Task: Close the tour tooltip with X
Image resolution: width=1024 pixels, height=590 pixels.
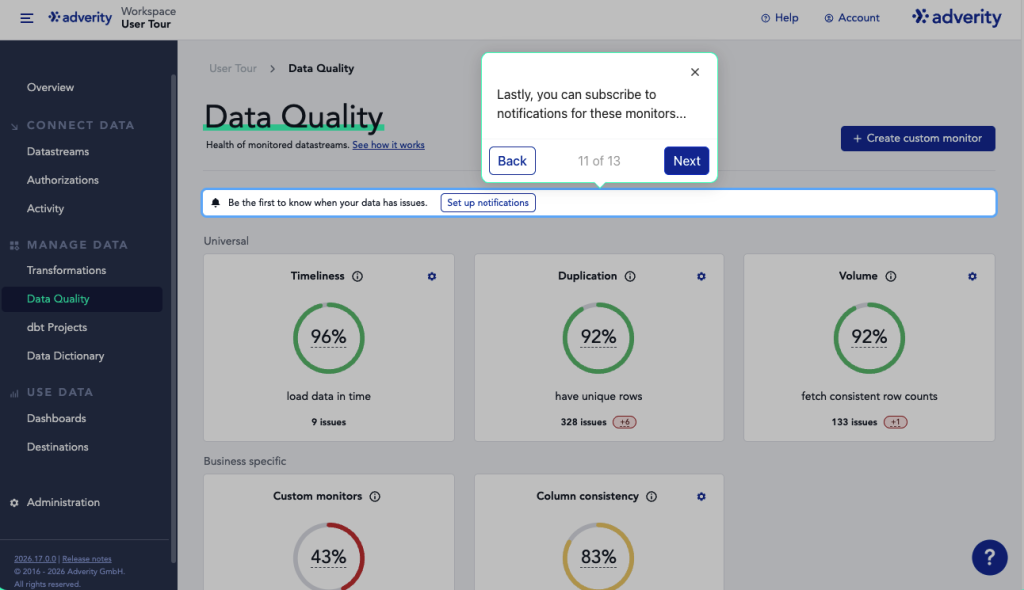Action: pyautogui.click(x=695, y=72)
